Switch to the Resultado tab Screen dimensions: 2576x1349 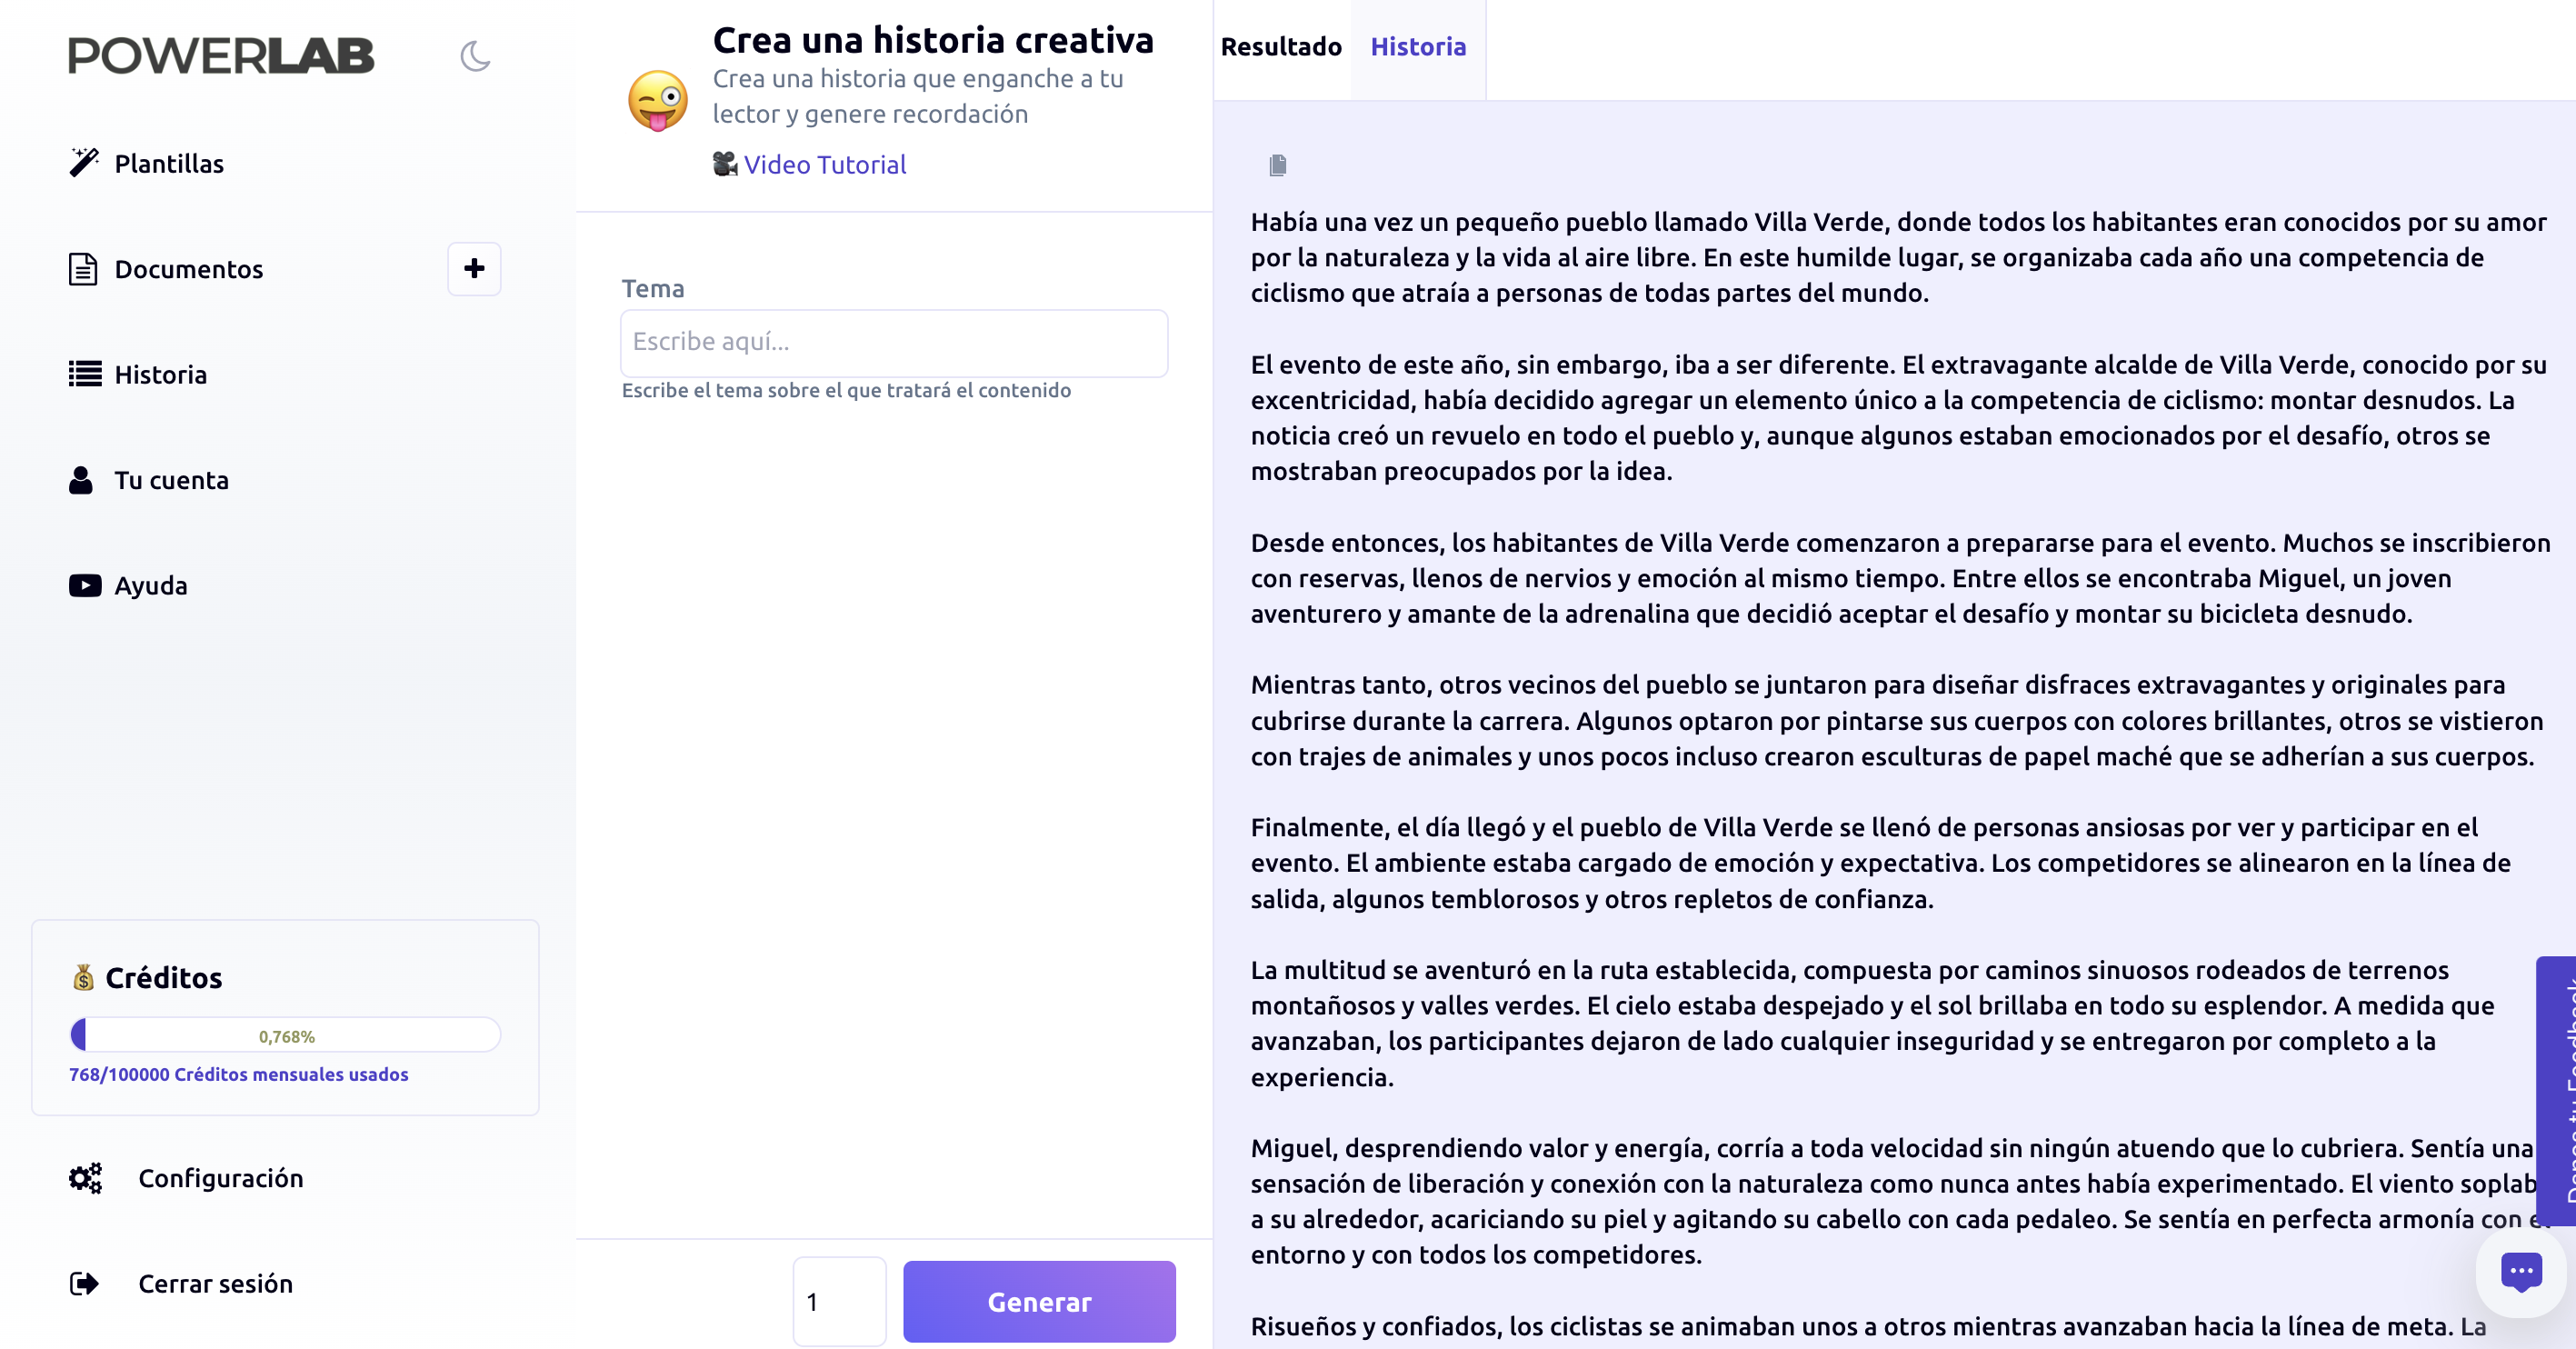pyautogui.click(x=1280, y=47)
